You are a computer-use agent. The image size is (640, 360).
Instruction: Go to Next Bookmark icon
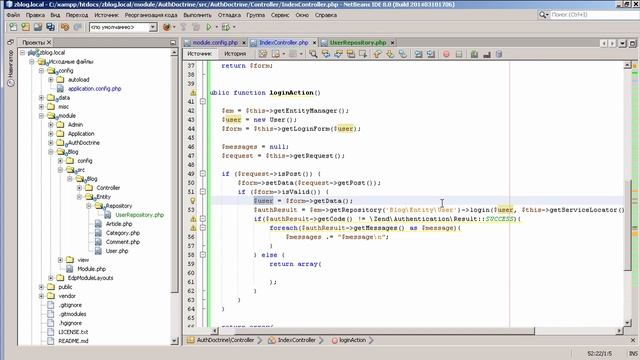coord(390,54)
